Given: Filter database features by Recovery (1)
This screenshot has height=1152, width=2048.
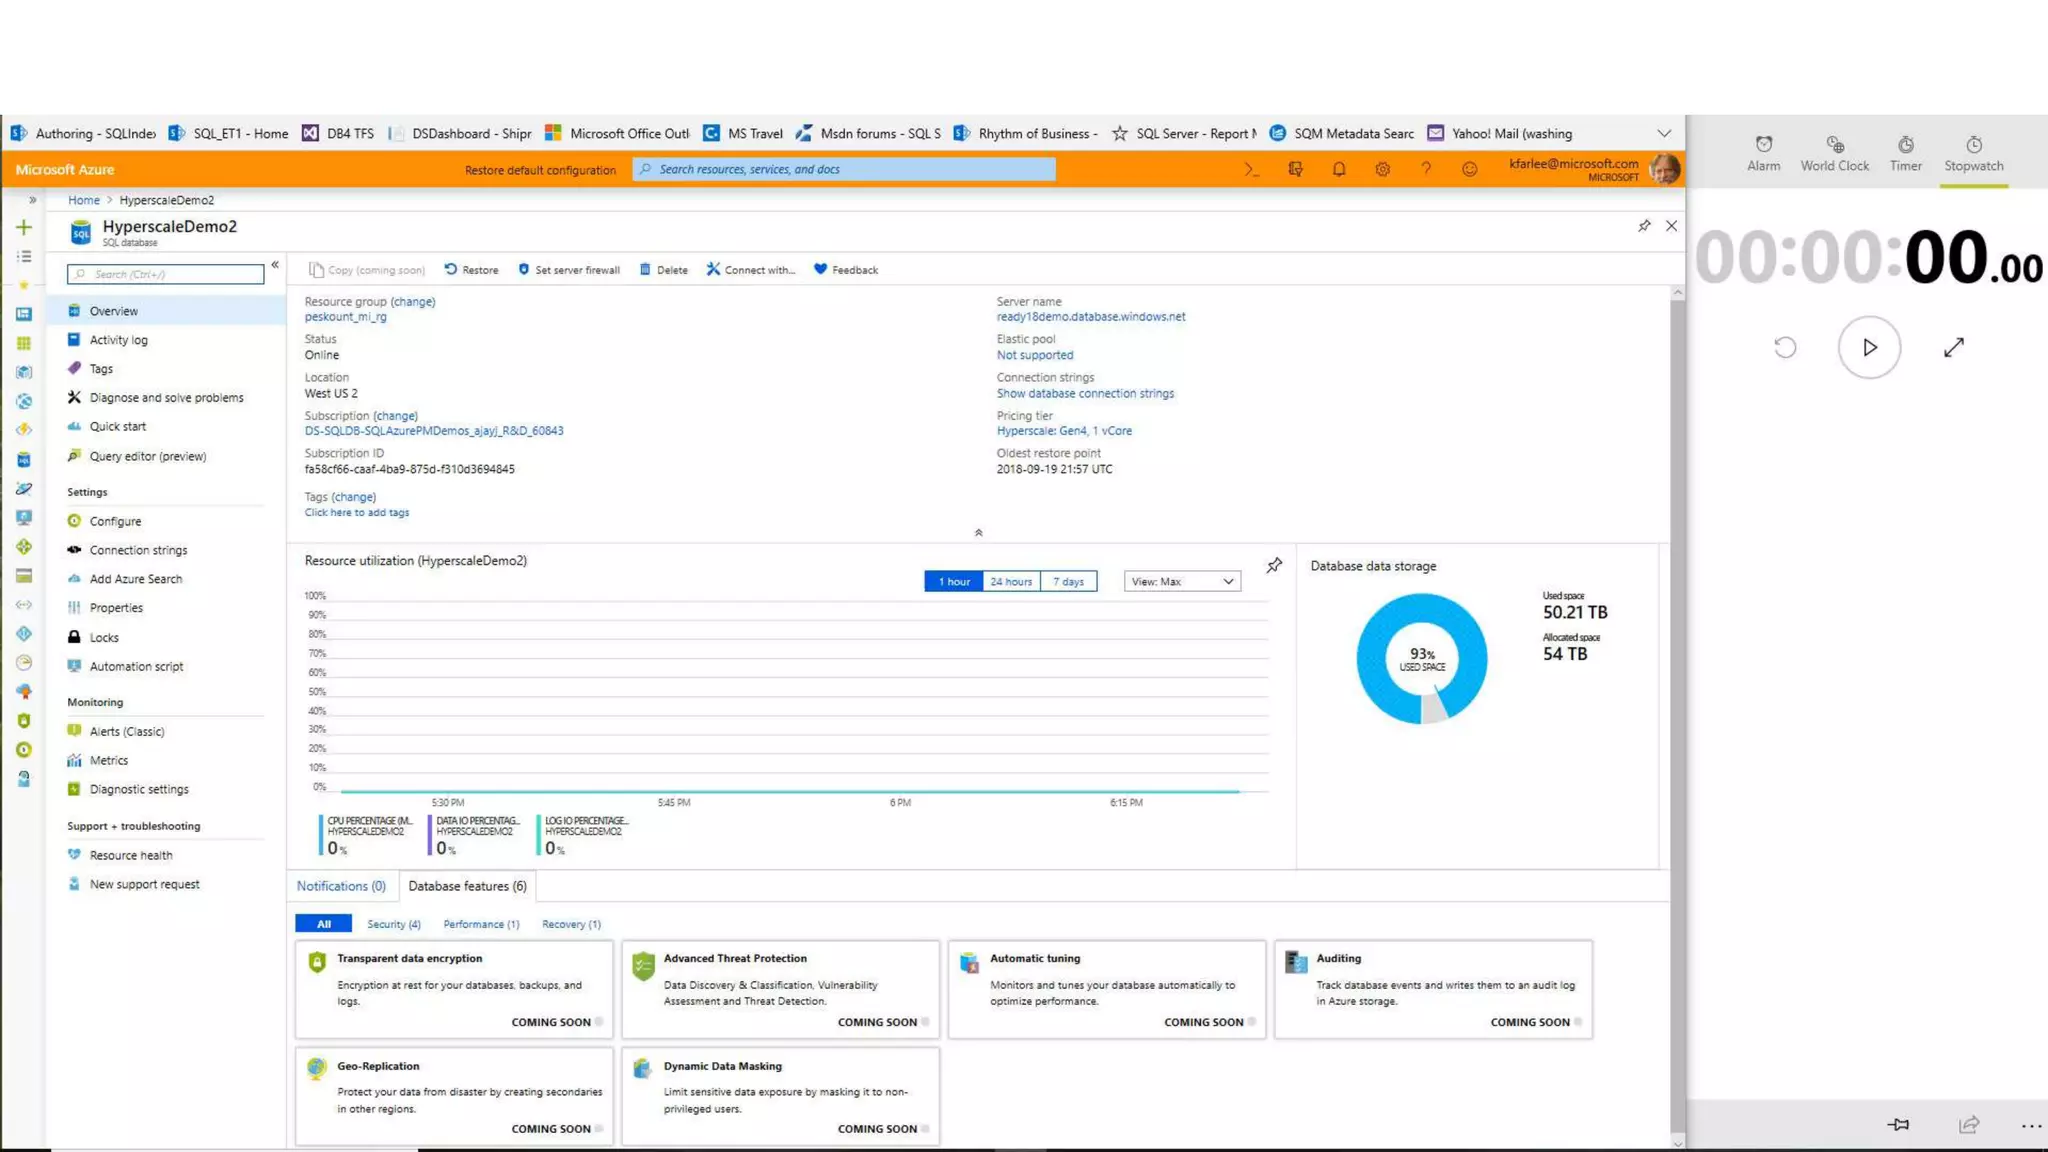Looking at the screenshot, I should (571, 924).
